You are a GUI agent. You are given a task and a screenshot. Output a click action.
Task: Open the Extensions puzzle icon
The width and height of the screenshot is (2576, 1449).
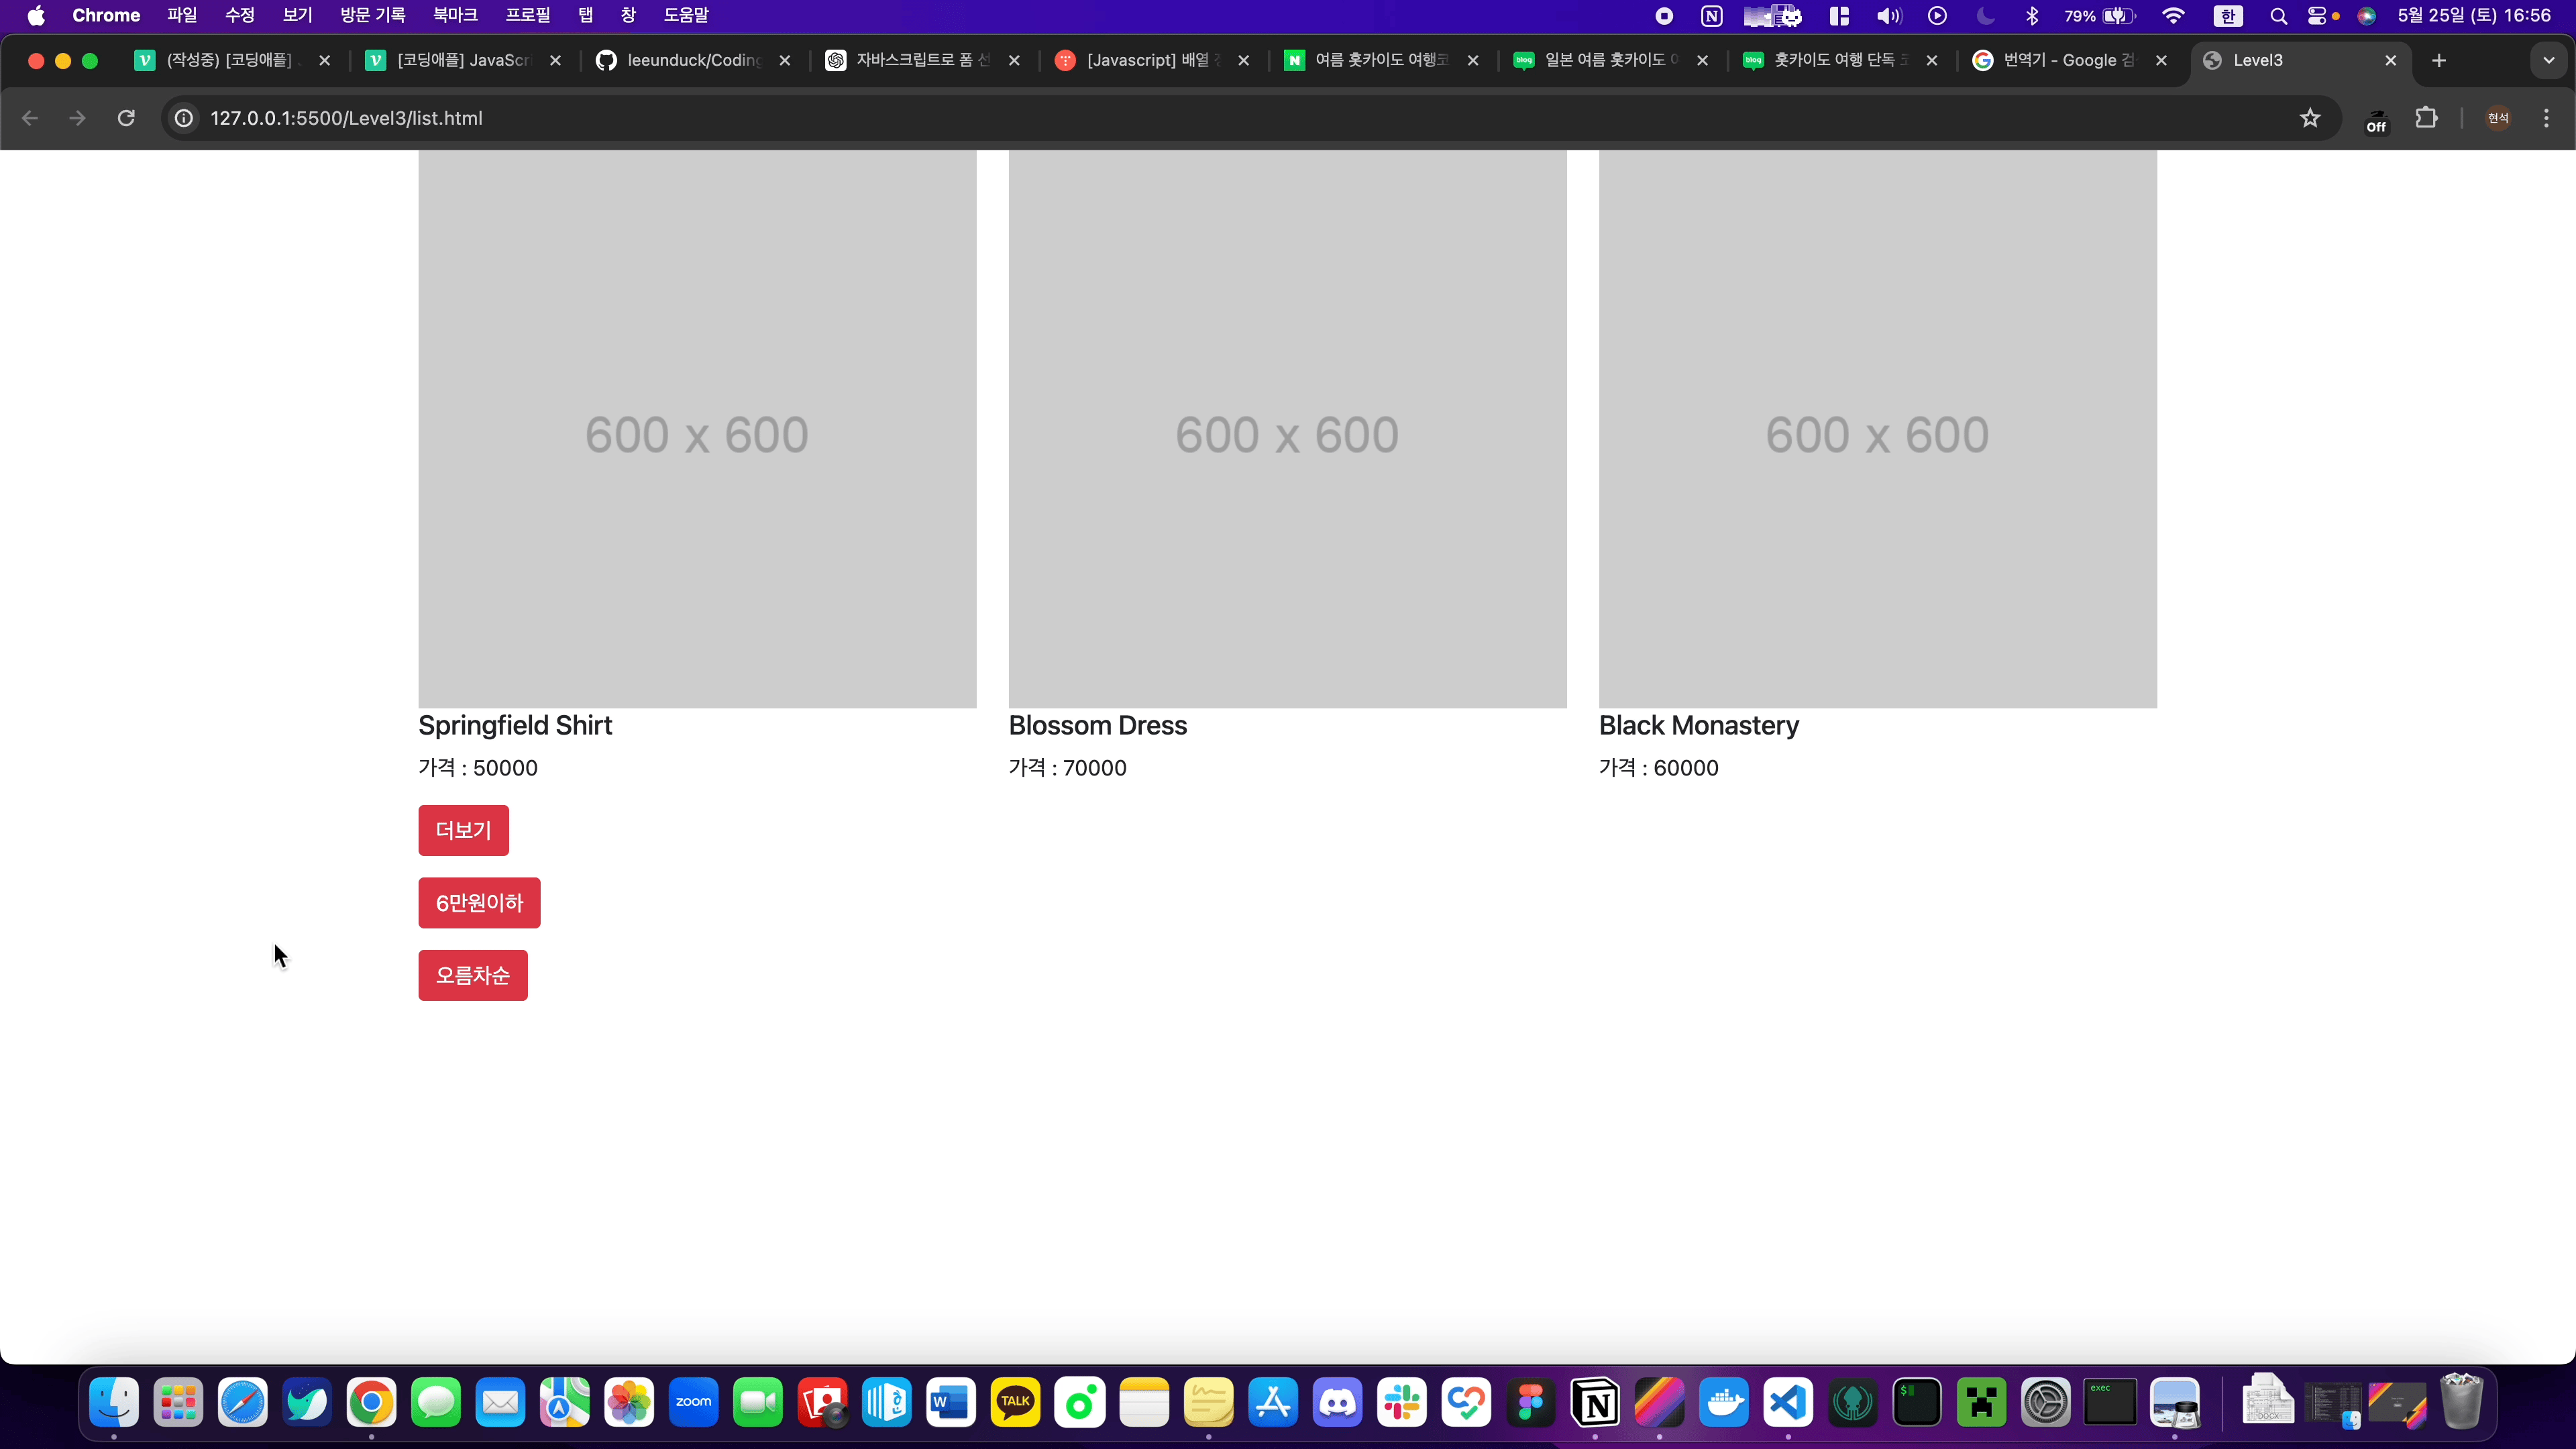[2426, 118]
